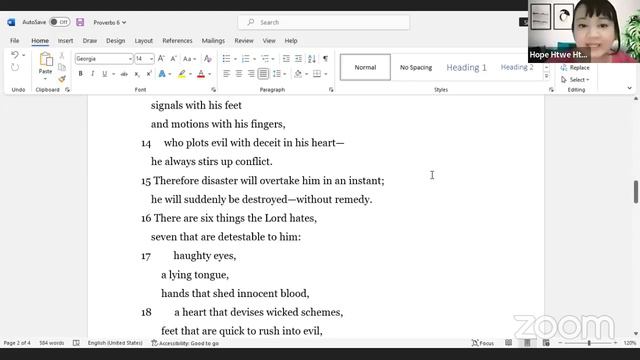640x360 pixels.
Task: Sort text with A-Z sort icon
Action: (312, 59)
